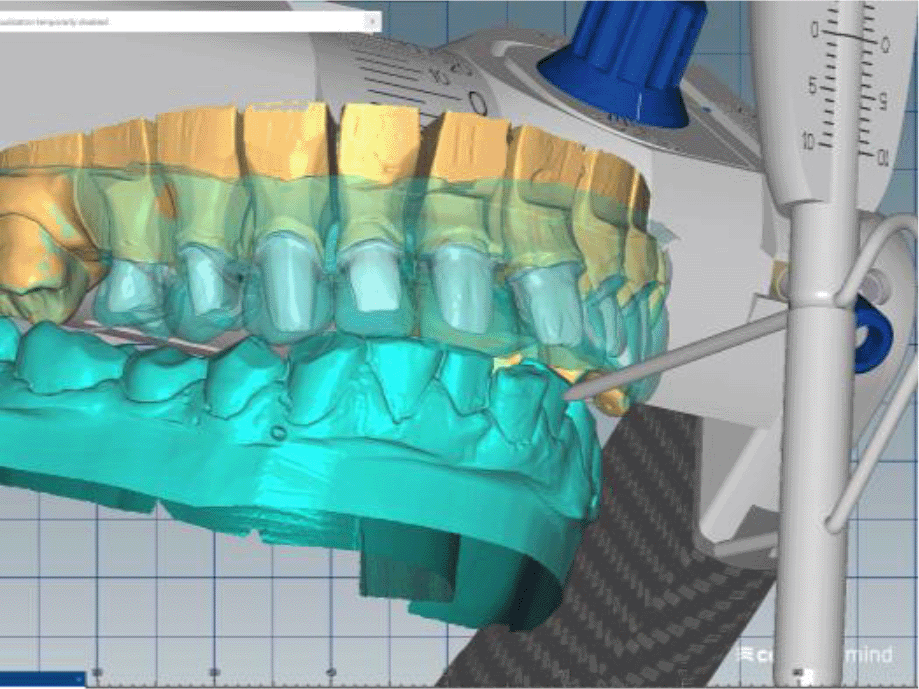Viewport: 919px width, 689px height.
Task: Dismiss the 'temporarily disabled' notification bar
Action: [373, 20]
